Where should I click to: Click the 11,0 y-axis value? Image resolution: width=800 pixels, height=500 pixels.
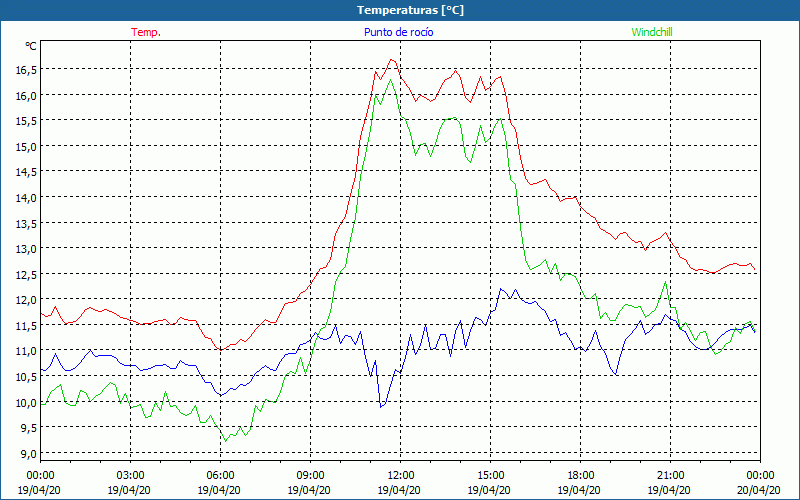point(27,351)
